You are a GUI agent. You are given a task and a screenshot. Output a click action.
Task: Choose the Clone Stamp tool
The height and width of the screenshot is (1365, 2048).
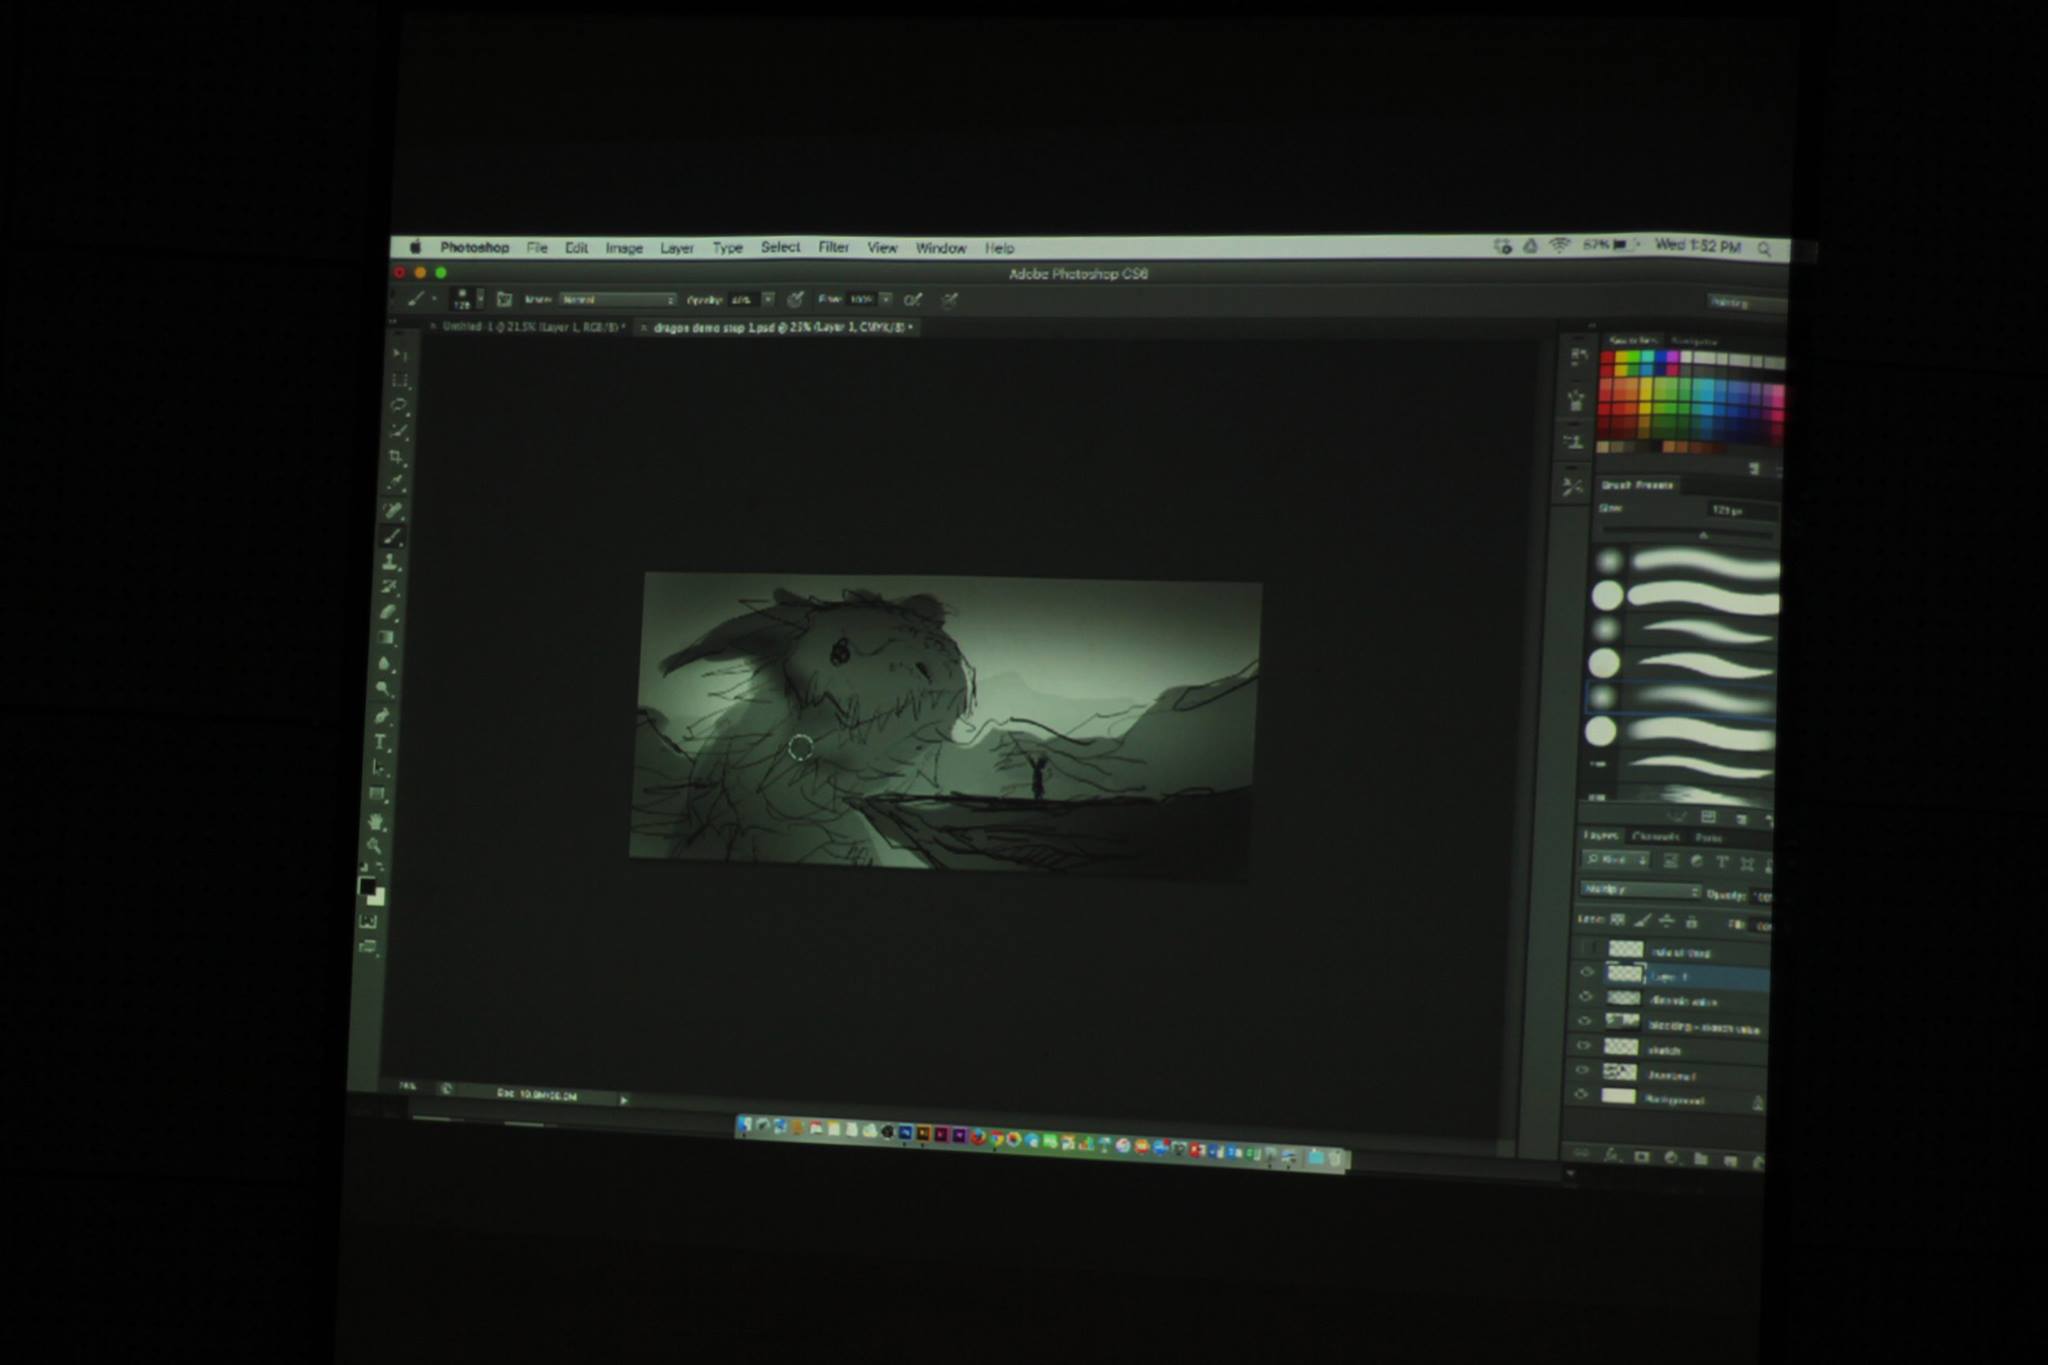(x=391, y=562)
